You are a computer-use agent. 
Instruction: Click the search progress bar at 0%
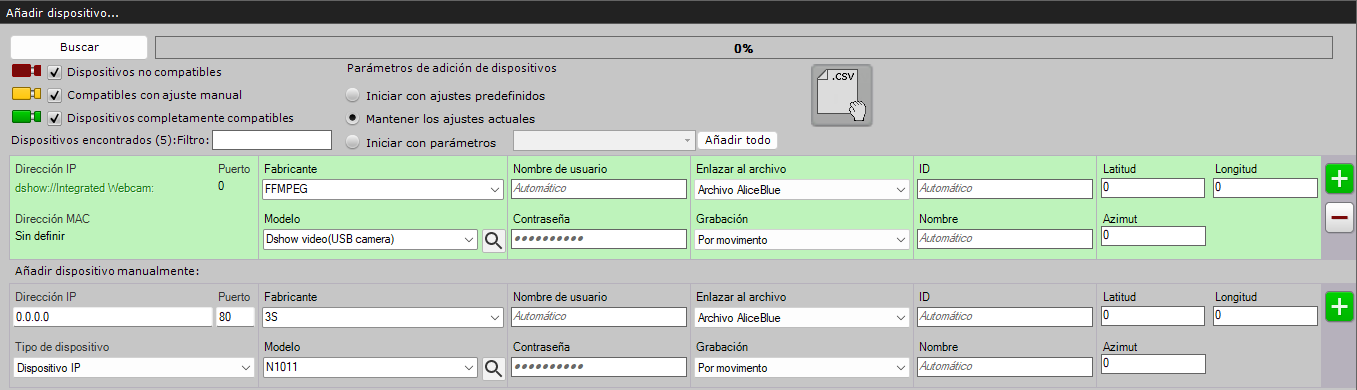pos(744,48)
